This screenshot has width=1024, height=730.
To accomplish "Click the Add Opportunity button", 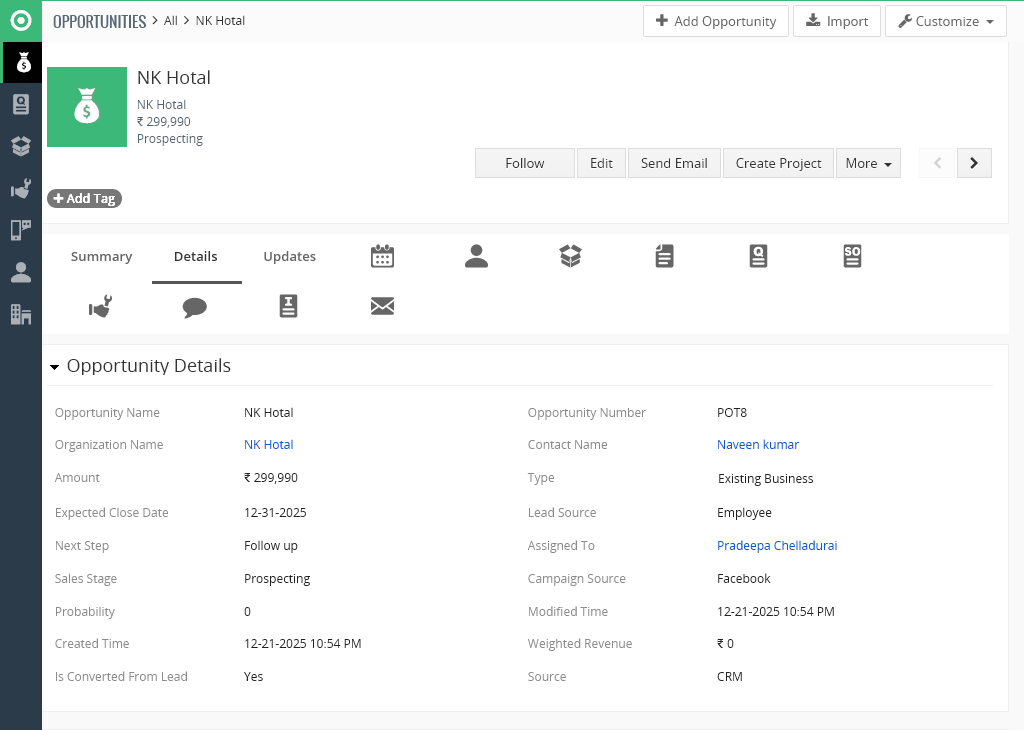I will [x=716, y=21].
